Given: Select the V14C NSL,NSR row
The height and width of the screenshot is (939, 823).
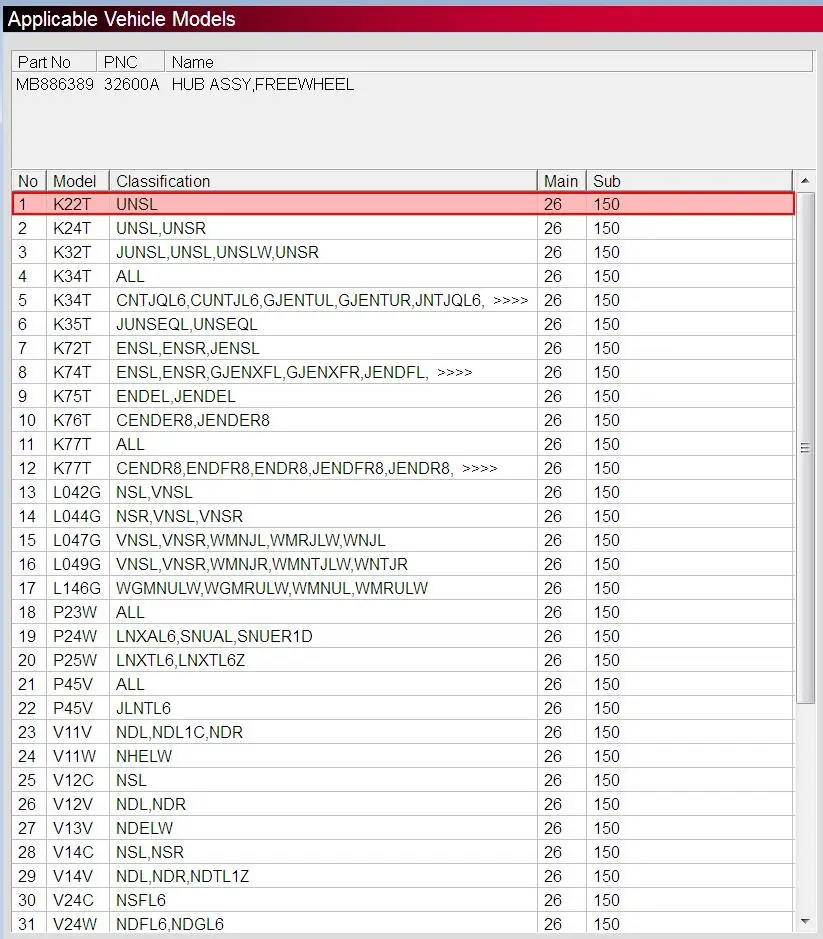Looking at the screenshot, I should 403,851.
